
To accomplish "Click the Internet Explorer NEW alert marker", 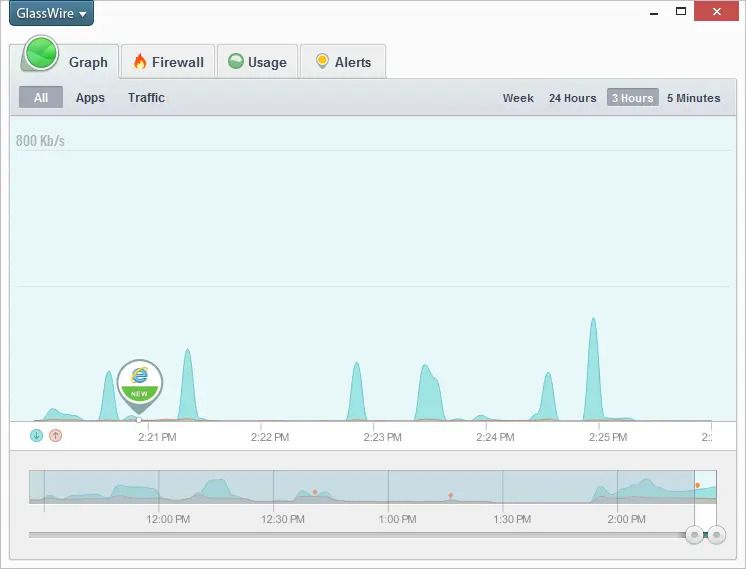I will [x=139, y=383].
